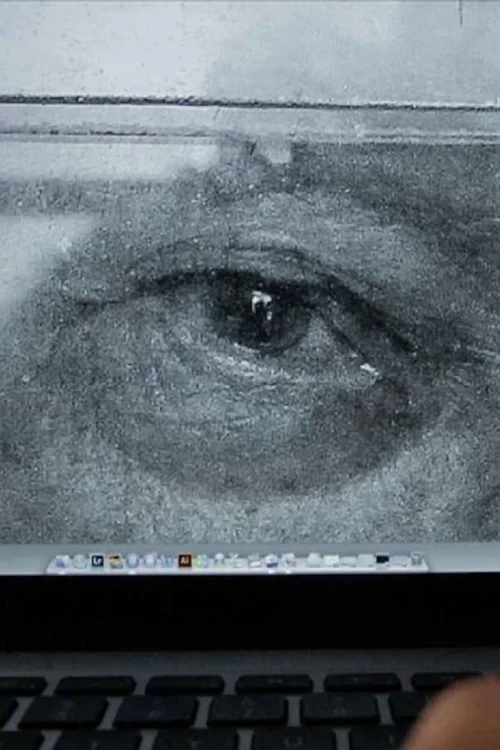500x750 pixels.
Task: Click the dock icon left of the black-screen icon
Action: (366, 561)
